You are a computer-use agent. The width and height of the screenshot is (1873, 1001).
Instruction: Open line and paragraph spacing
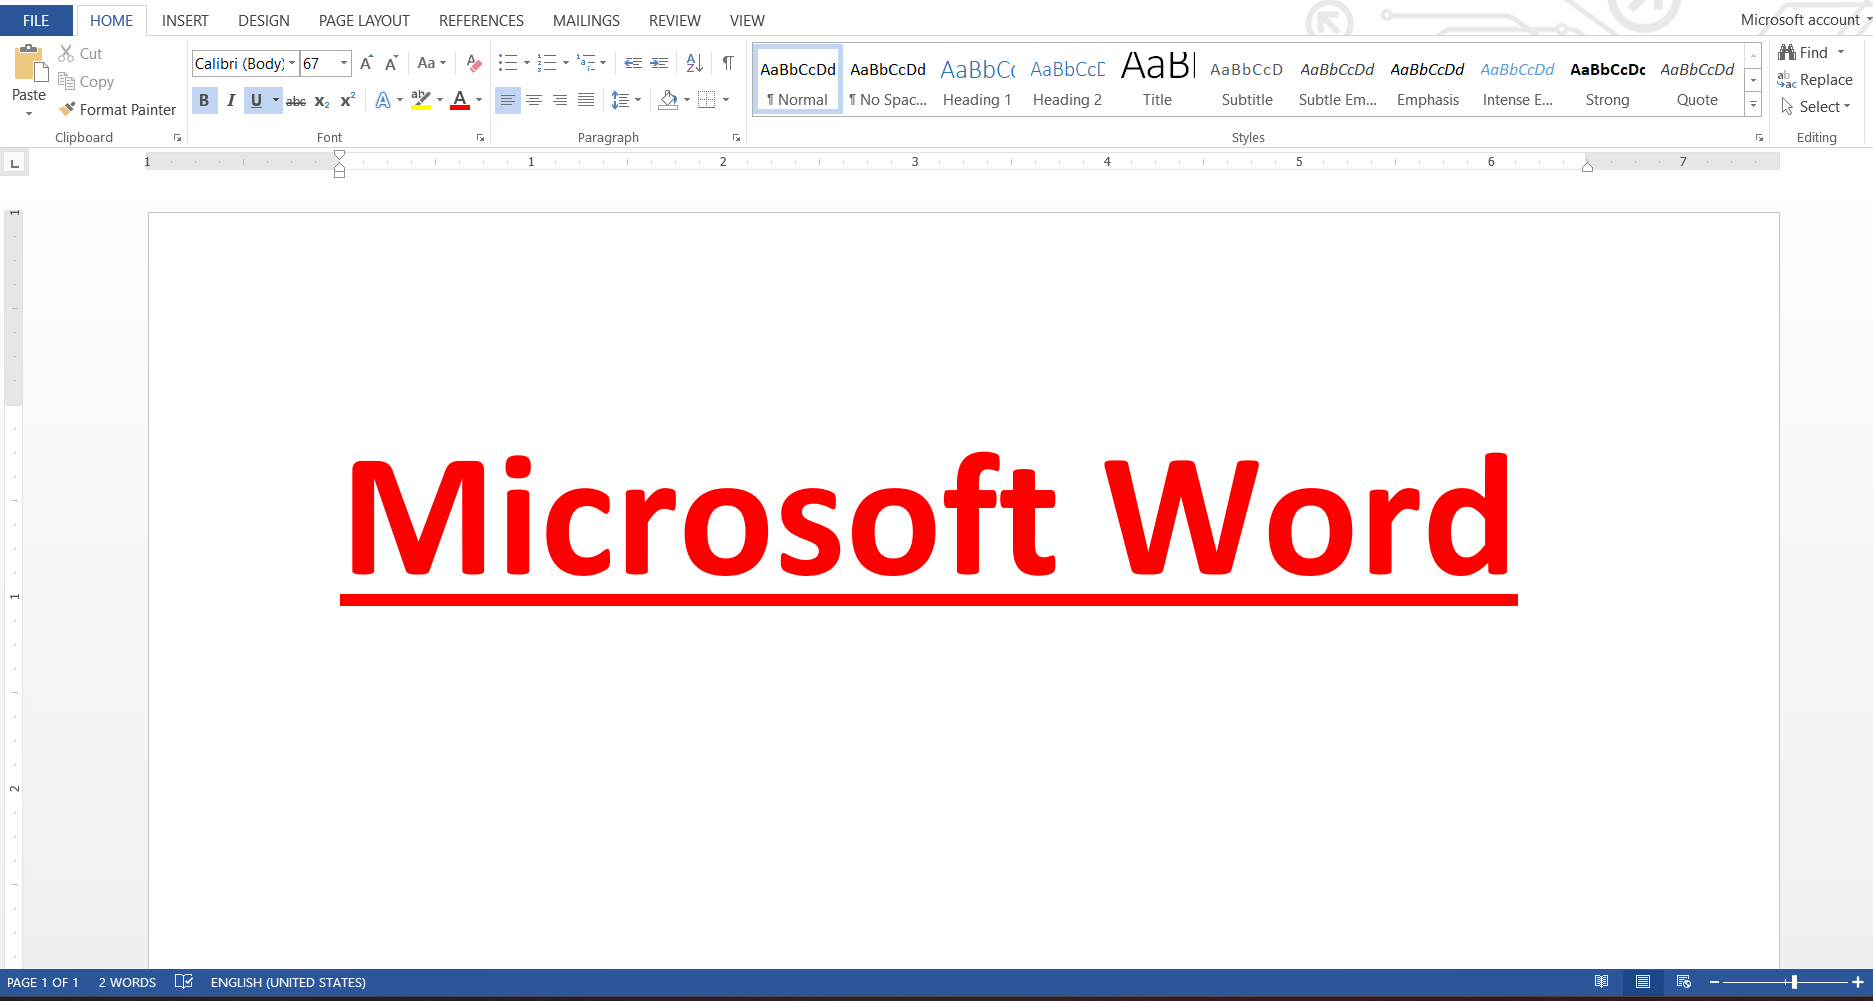[621, 100]
